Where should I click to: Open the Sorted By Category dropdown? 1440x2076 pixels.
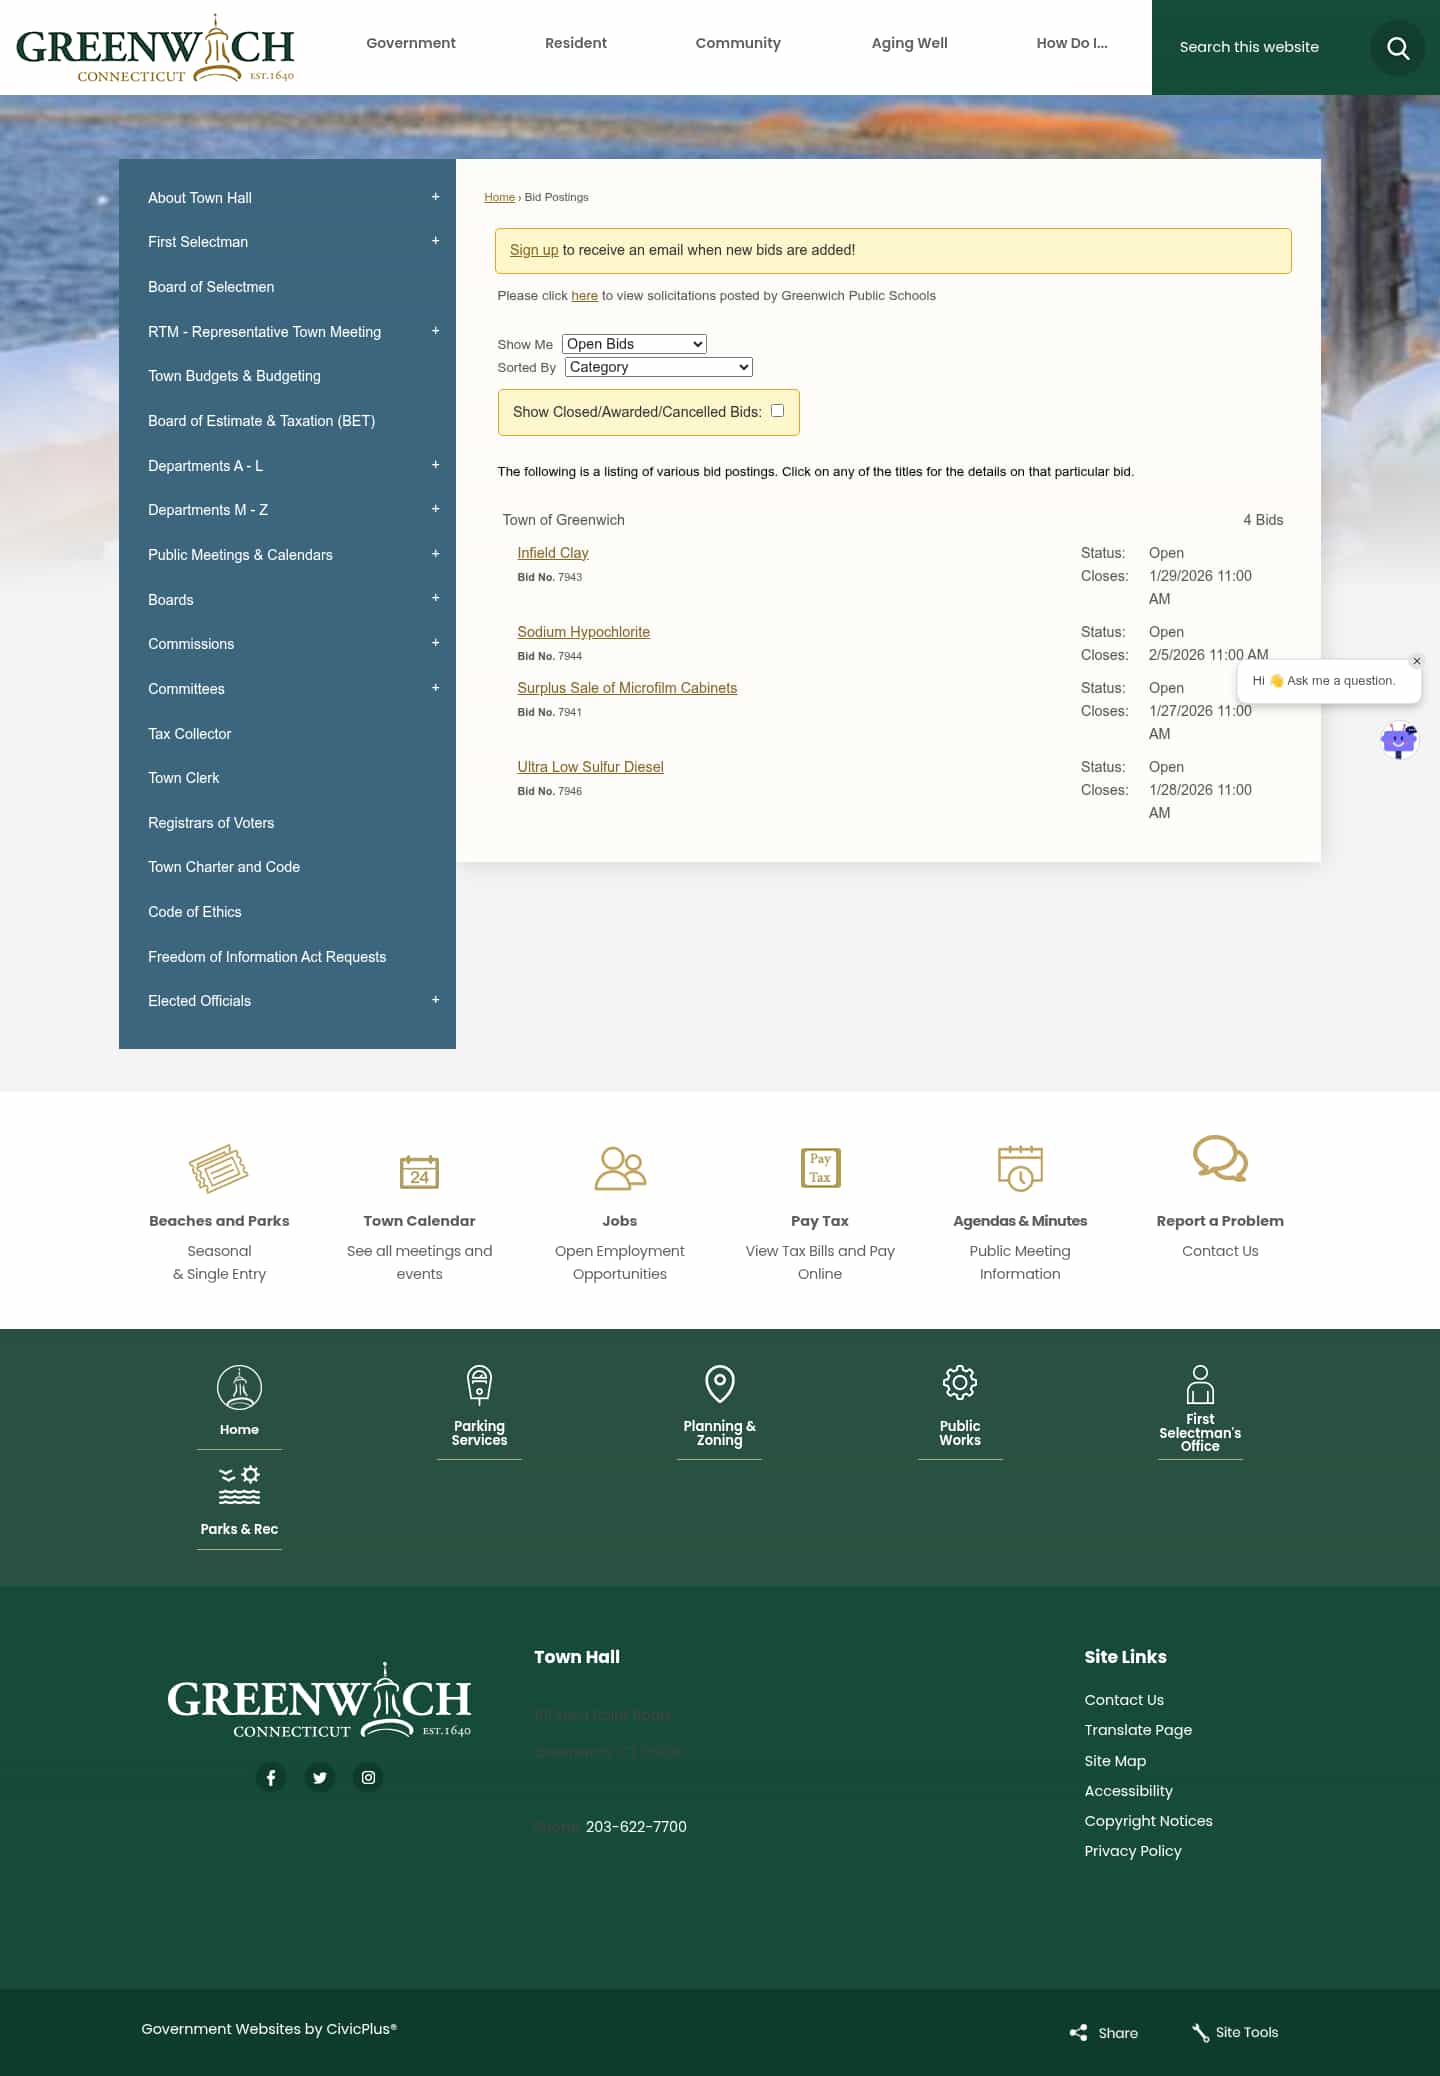pos(658,367)
